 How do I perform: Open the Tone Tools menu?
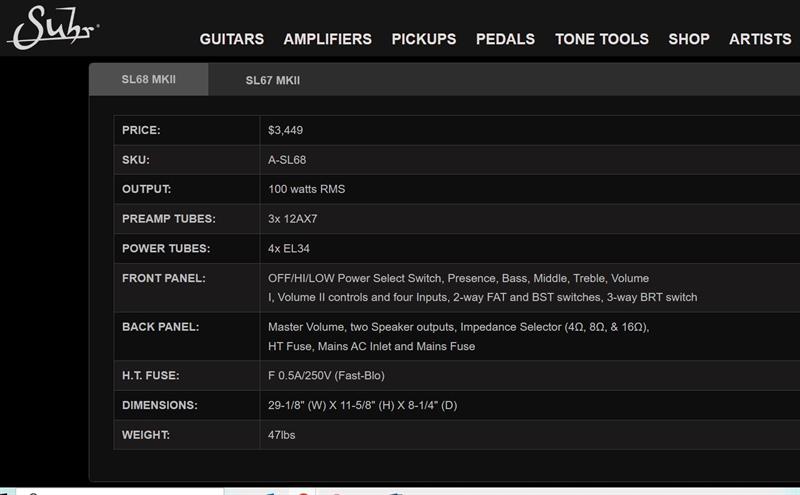point(602,39)
